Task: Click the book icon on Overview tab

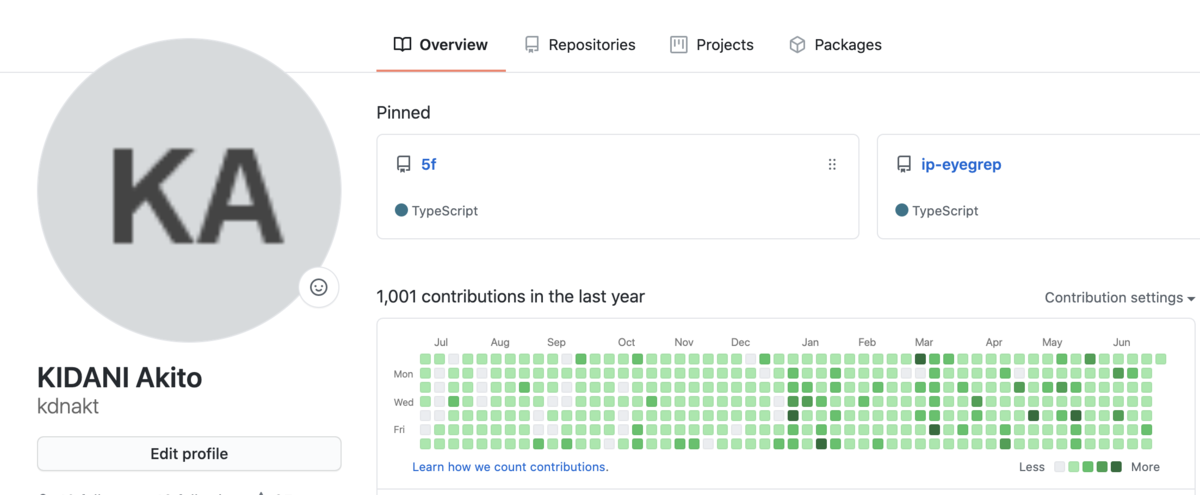Action: tap(402, 45)
